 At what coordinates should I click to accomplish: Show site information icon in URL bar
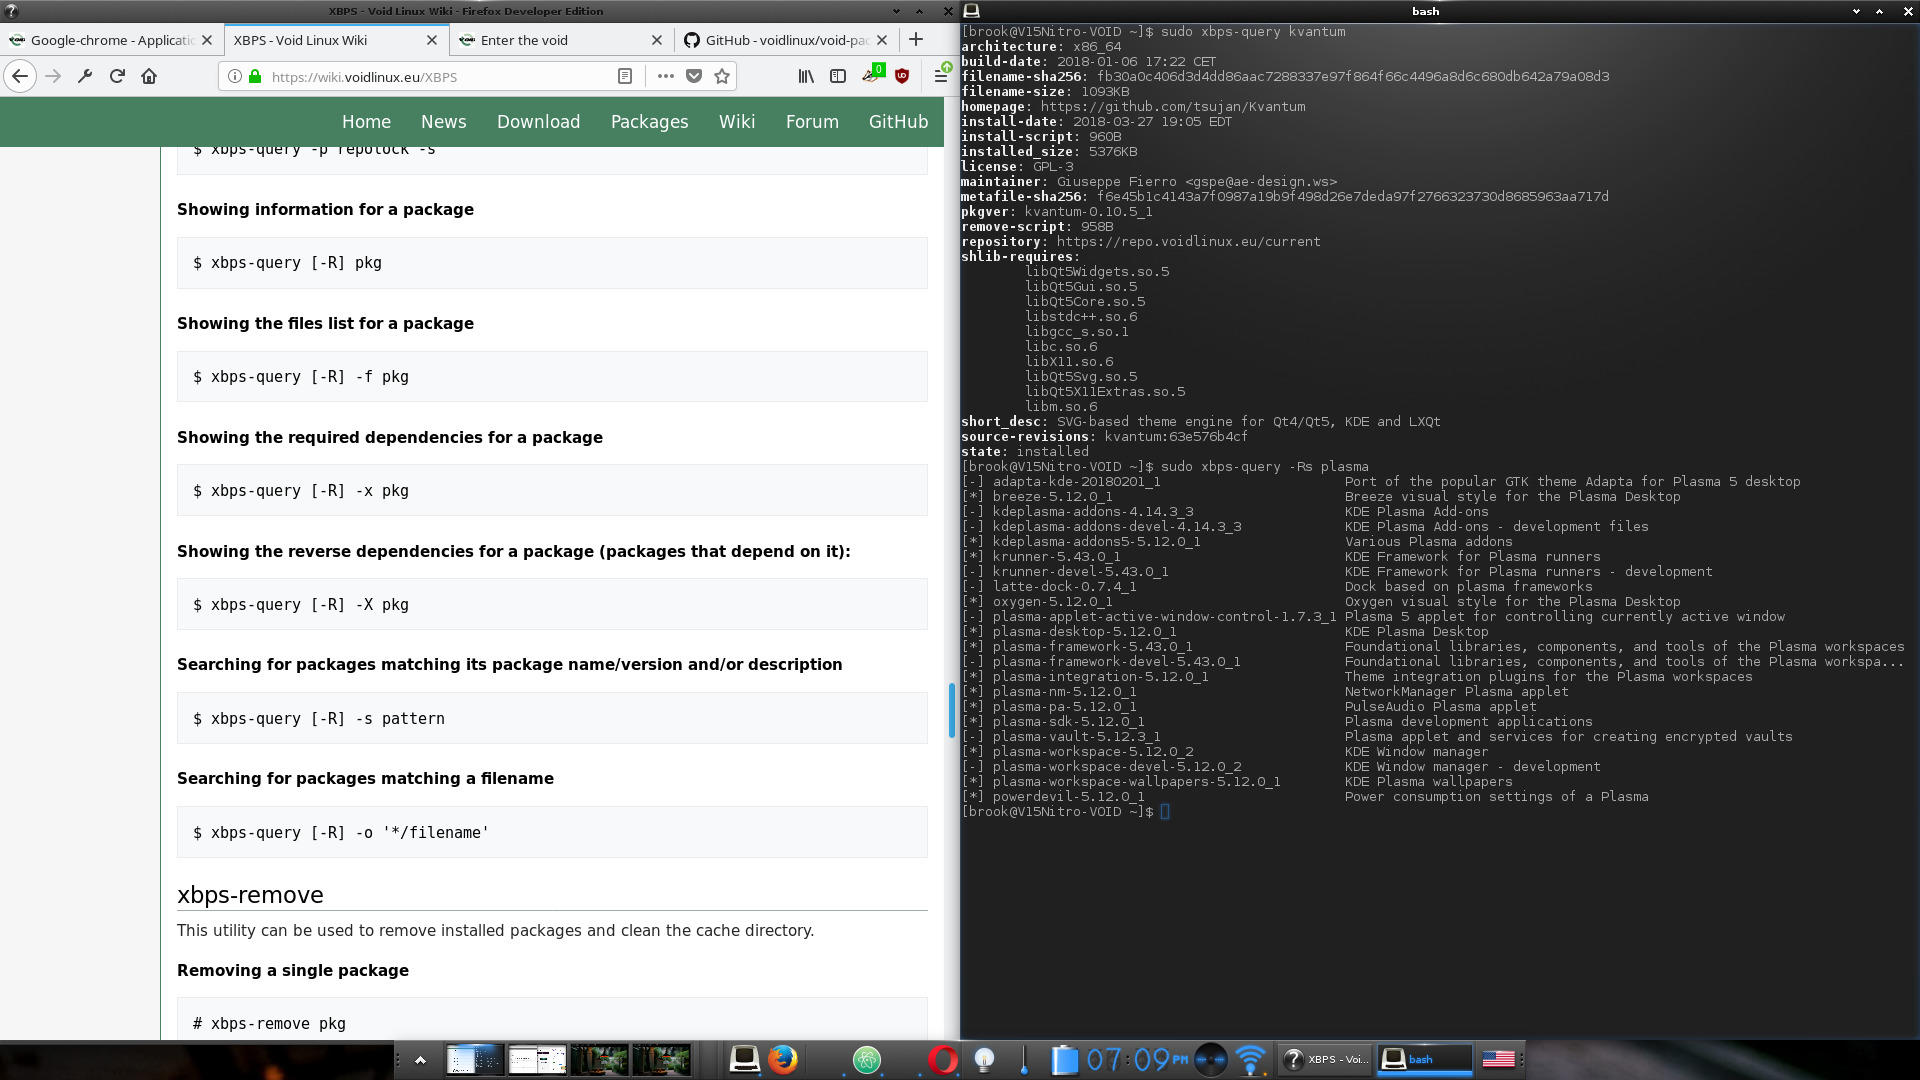[x=234, y=76]
